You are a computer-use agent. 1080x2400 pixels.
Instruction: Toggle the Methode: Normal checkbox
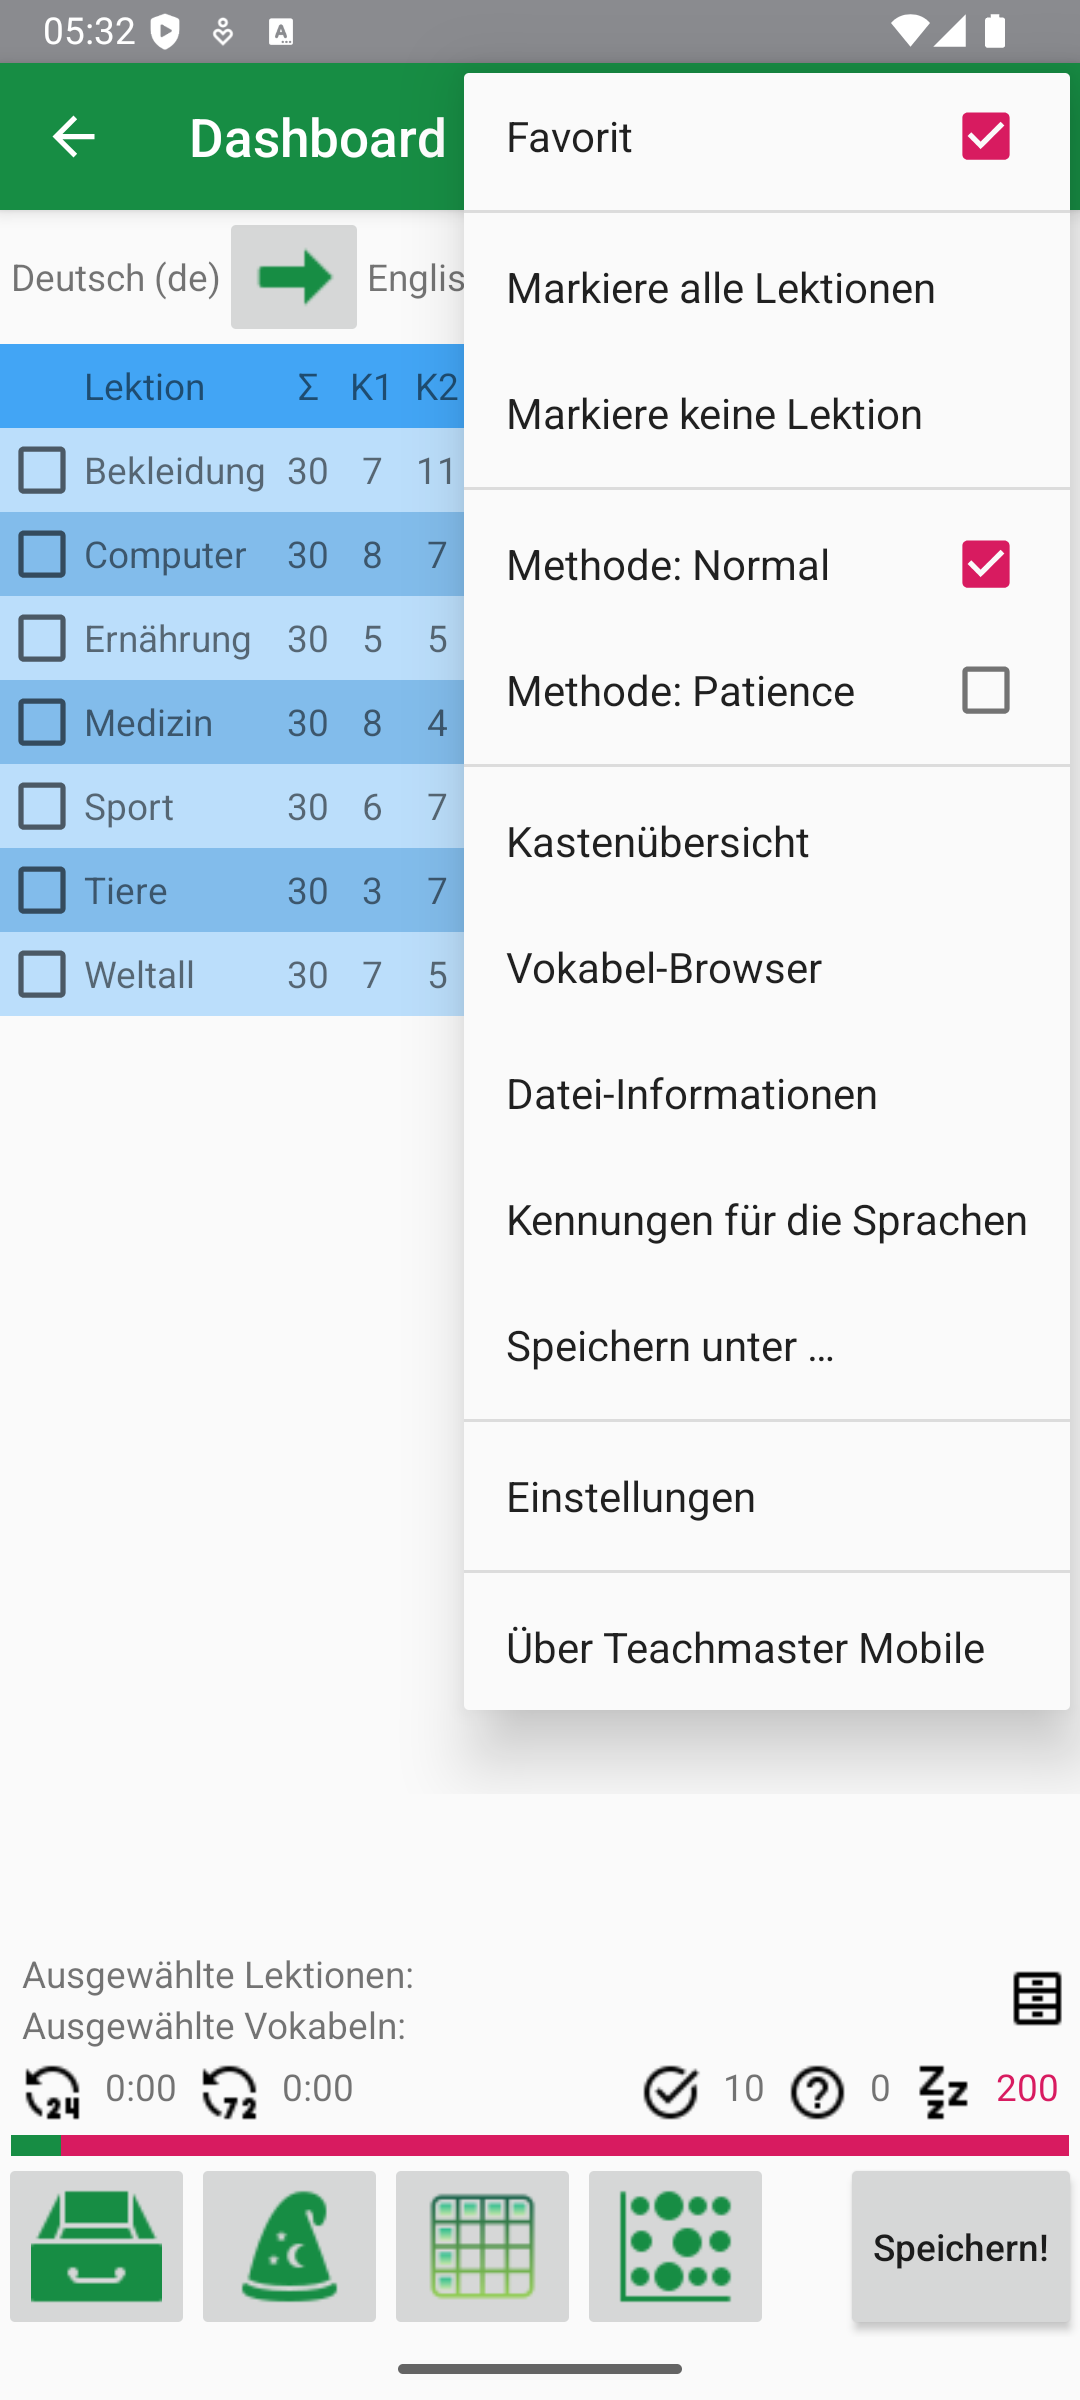[x=985, y=564]
